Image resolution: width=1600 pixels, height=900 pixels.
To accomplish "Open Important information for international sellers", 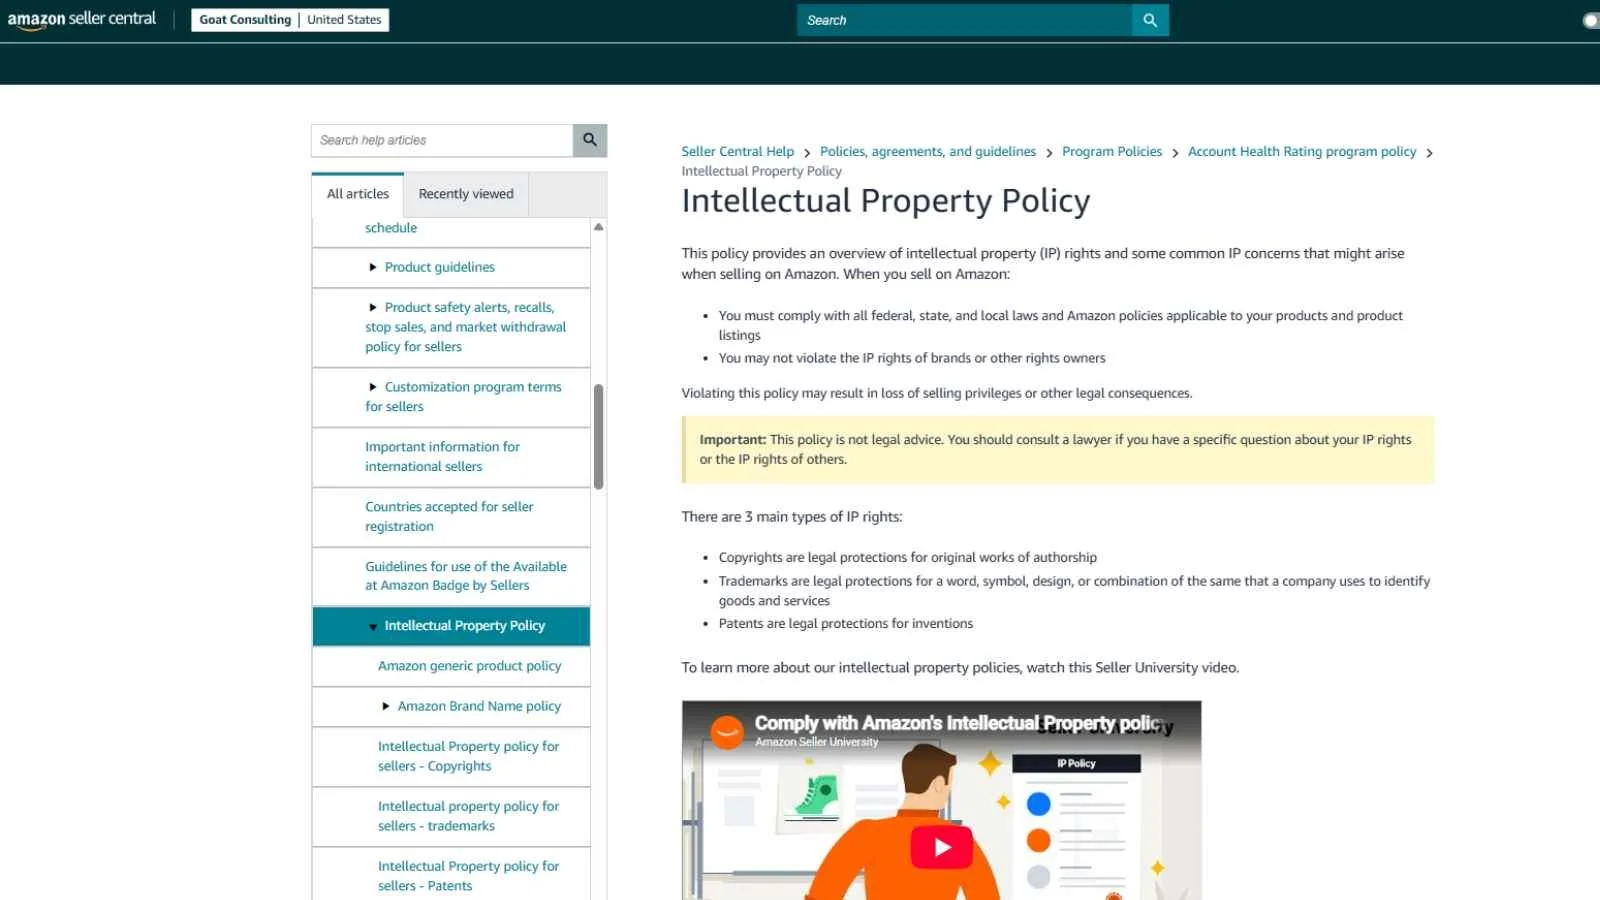I will coord(442,457).
